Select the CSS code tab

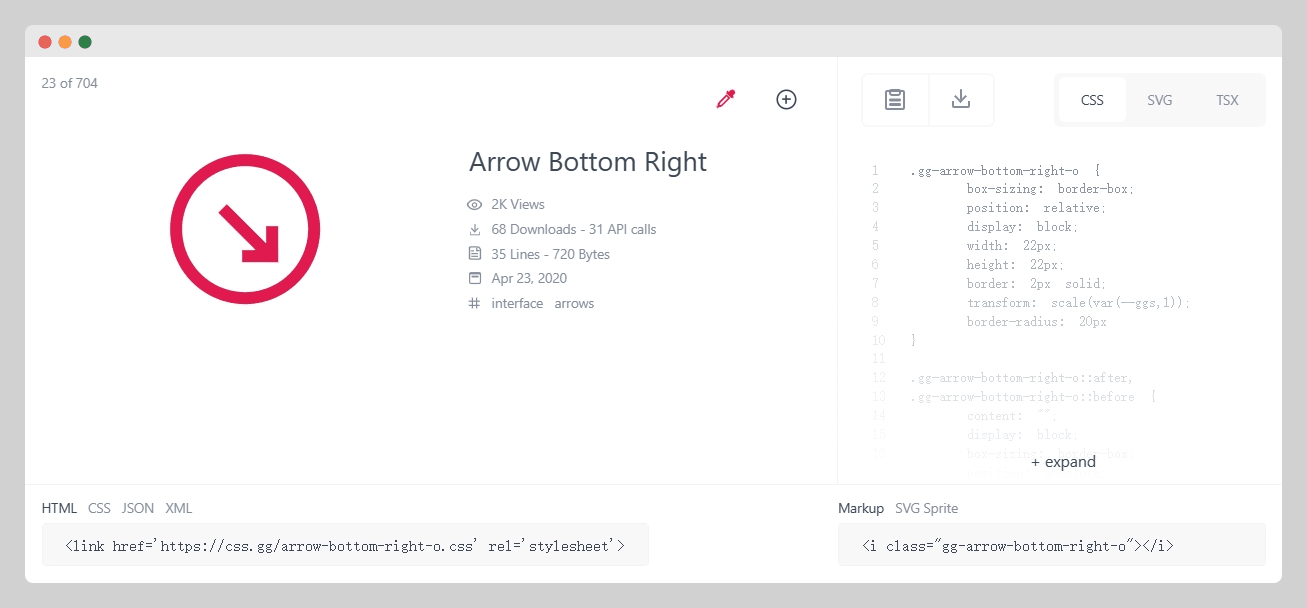[x=1092, y=100]
